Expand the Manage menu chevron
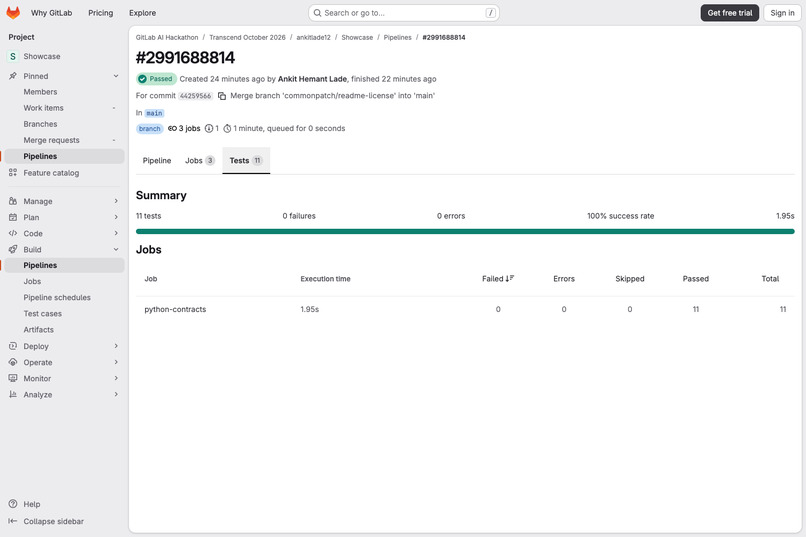The width and height of the screenshot is (806, 537). tap(116, 201)
